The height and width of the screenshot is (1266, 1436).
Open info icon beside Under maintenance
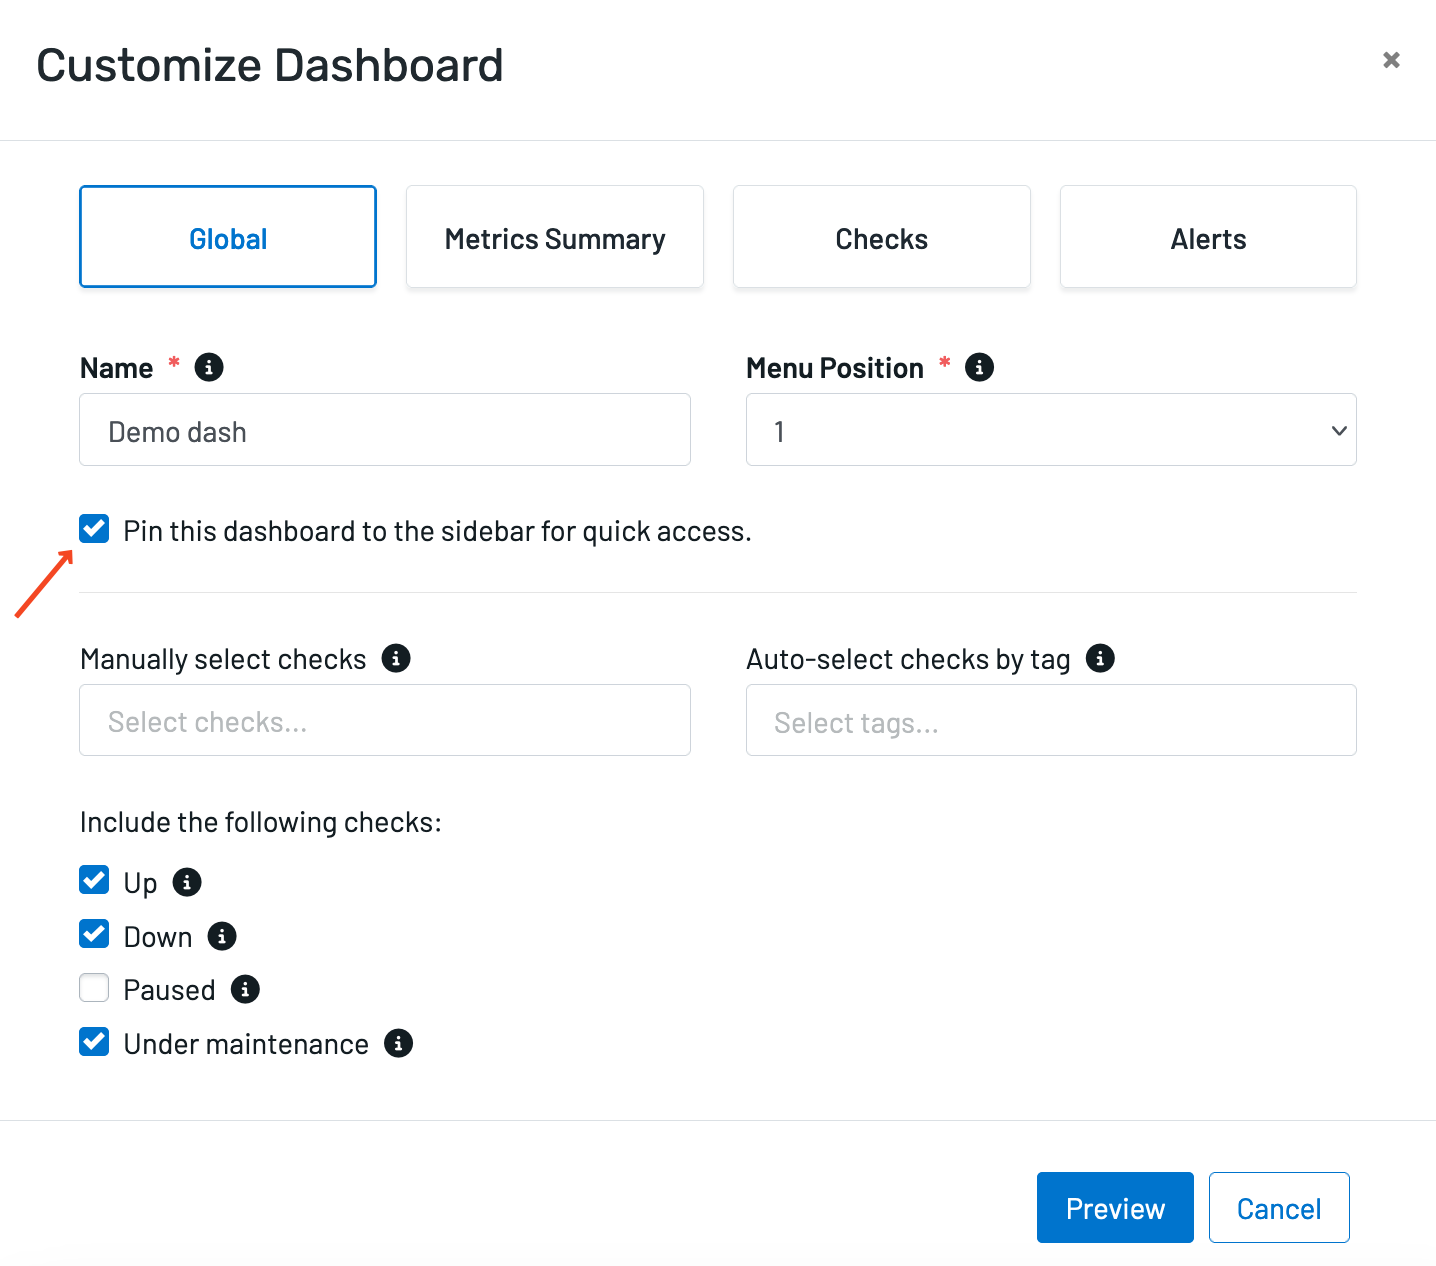[x=398, y=1043]
